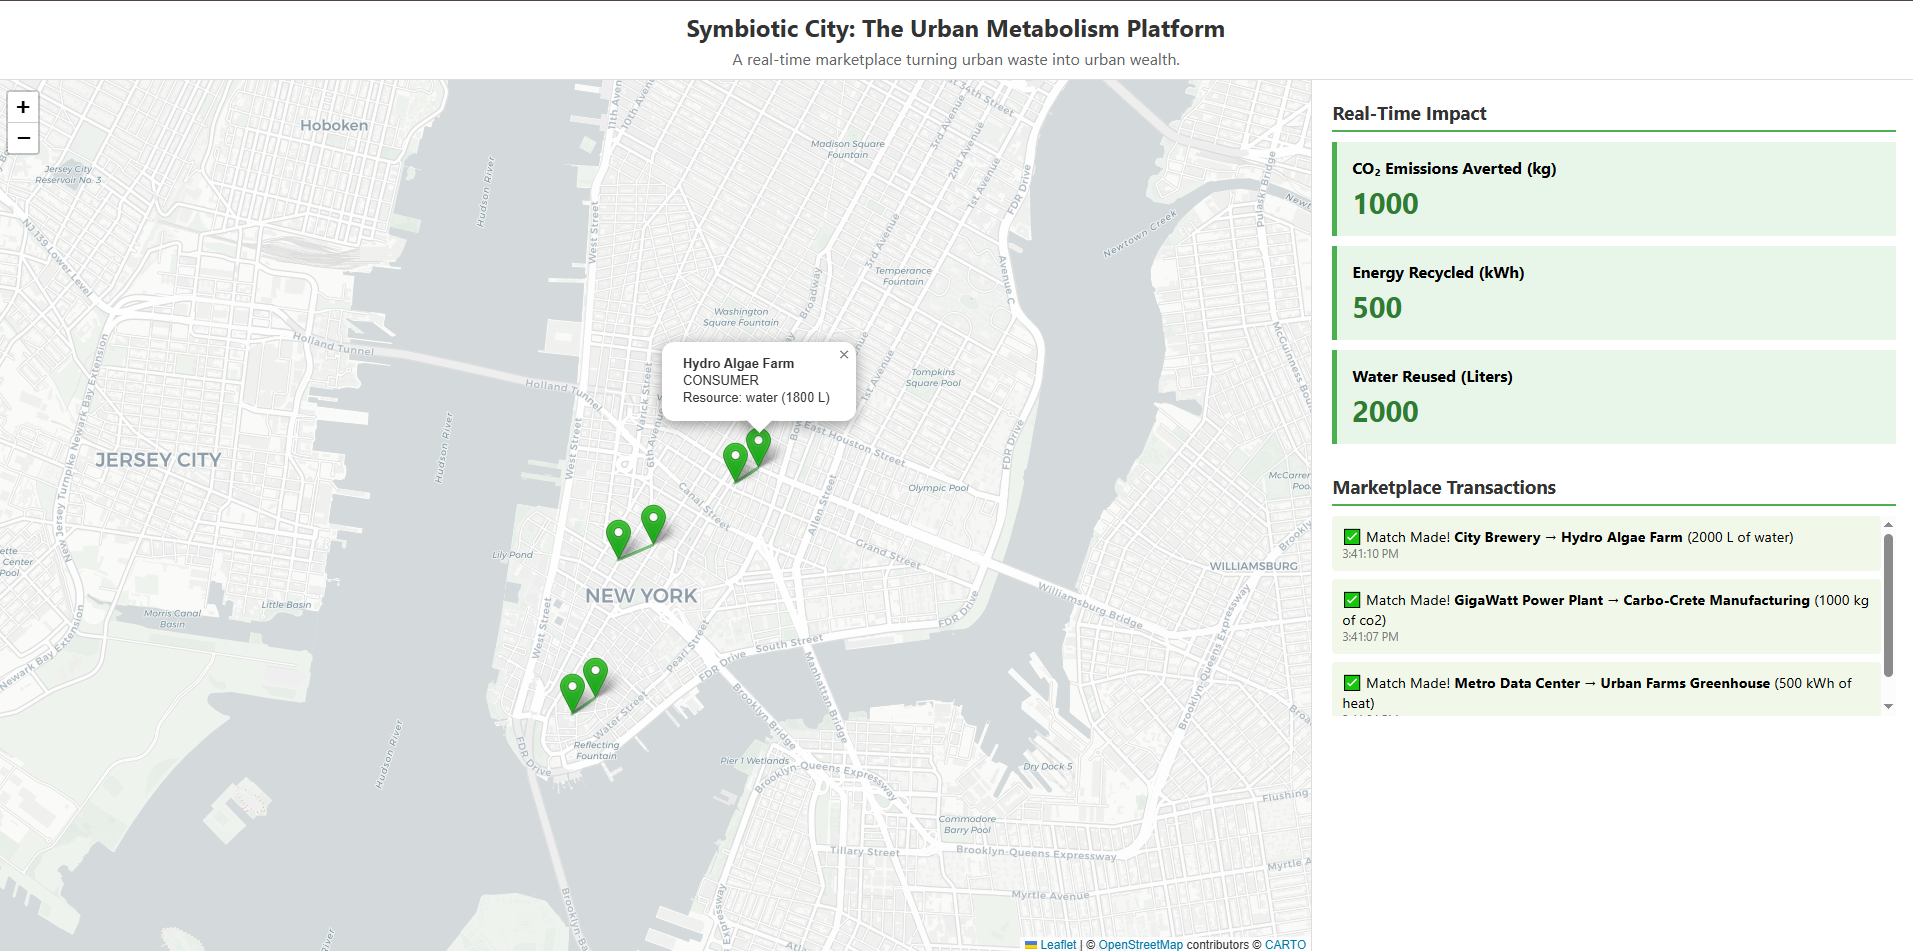Image resolution: width=1913 pixels, height=951 pixels.
Task: Click transactions list scroll-up arrow
Action: (1888, 524)
